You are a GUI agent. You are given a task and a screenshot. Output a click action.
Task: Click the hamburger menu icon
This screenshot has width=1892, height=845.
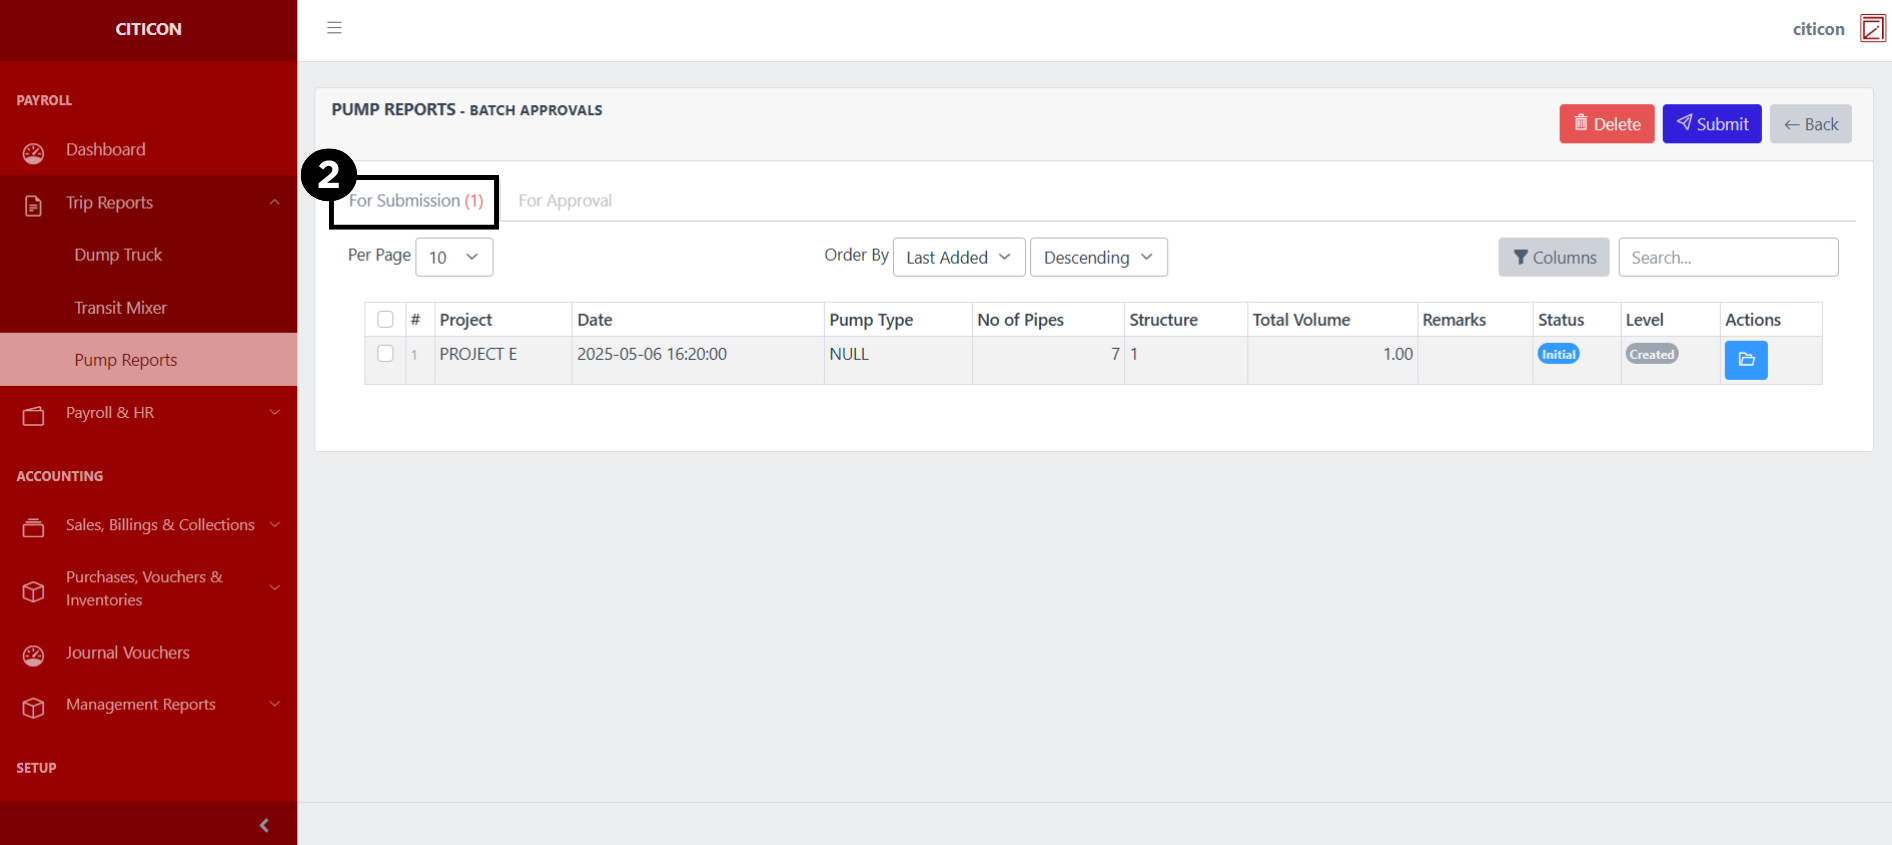pyautogui.click(x=334, y=28)
